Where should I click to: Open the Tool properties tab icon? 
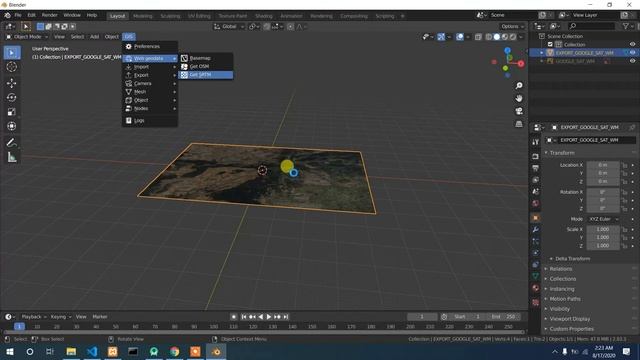point(536,142)
